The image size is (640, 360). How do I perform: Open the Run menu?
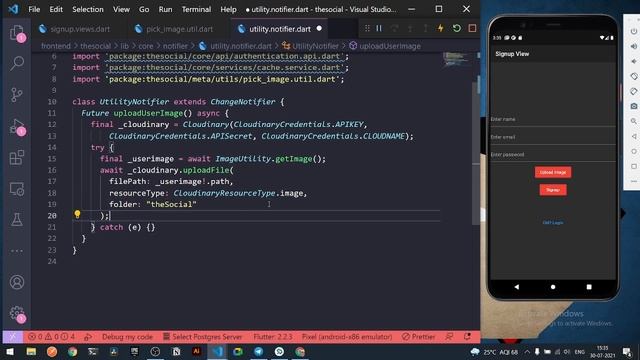tap(165, 9)
